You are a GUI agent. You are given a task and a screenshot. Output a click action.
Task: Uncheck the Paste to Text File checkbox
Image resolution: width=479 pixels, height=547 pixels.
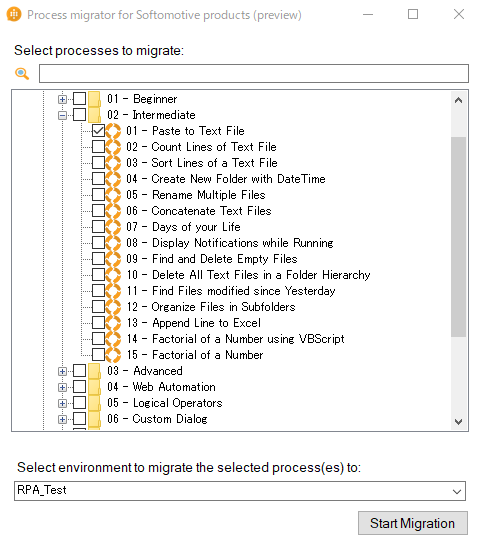pos(98,131)
